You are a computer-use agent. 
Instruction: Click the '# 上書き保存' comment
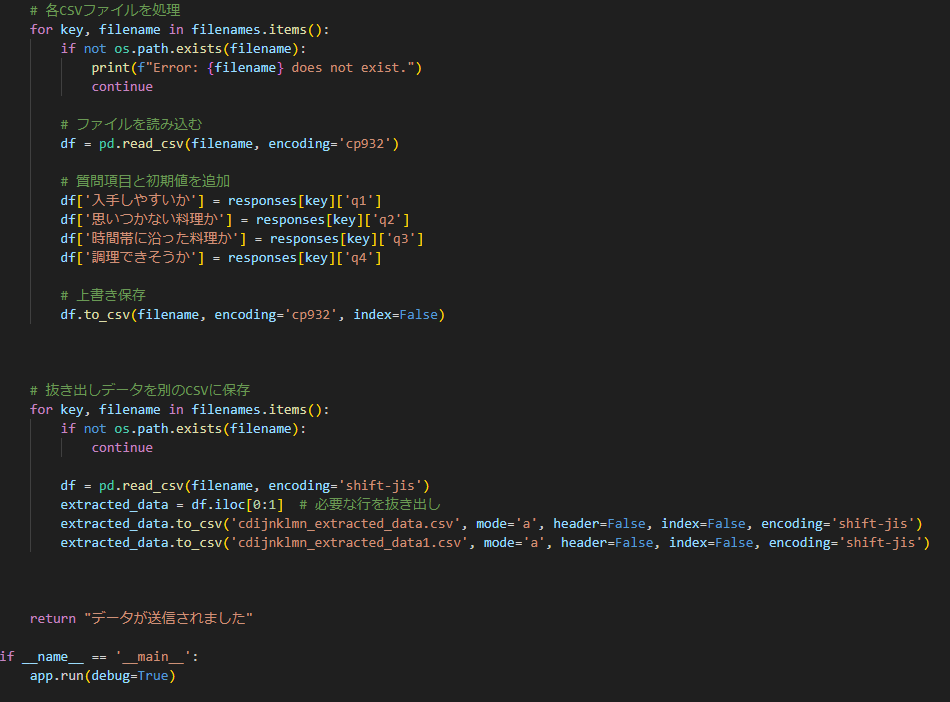click(x=103, y=295)
